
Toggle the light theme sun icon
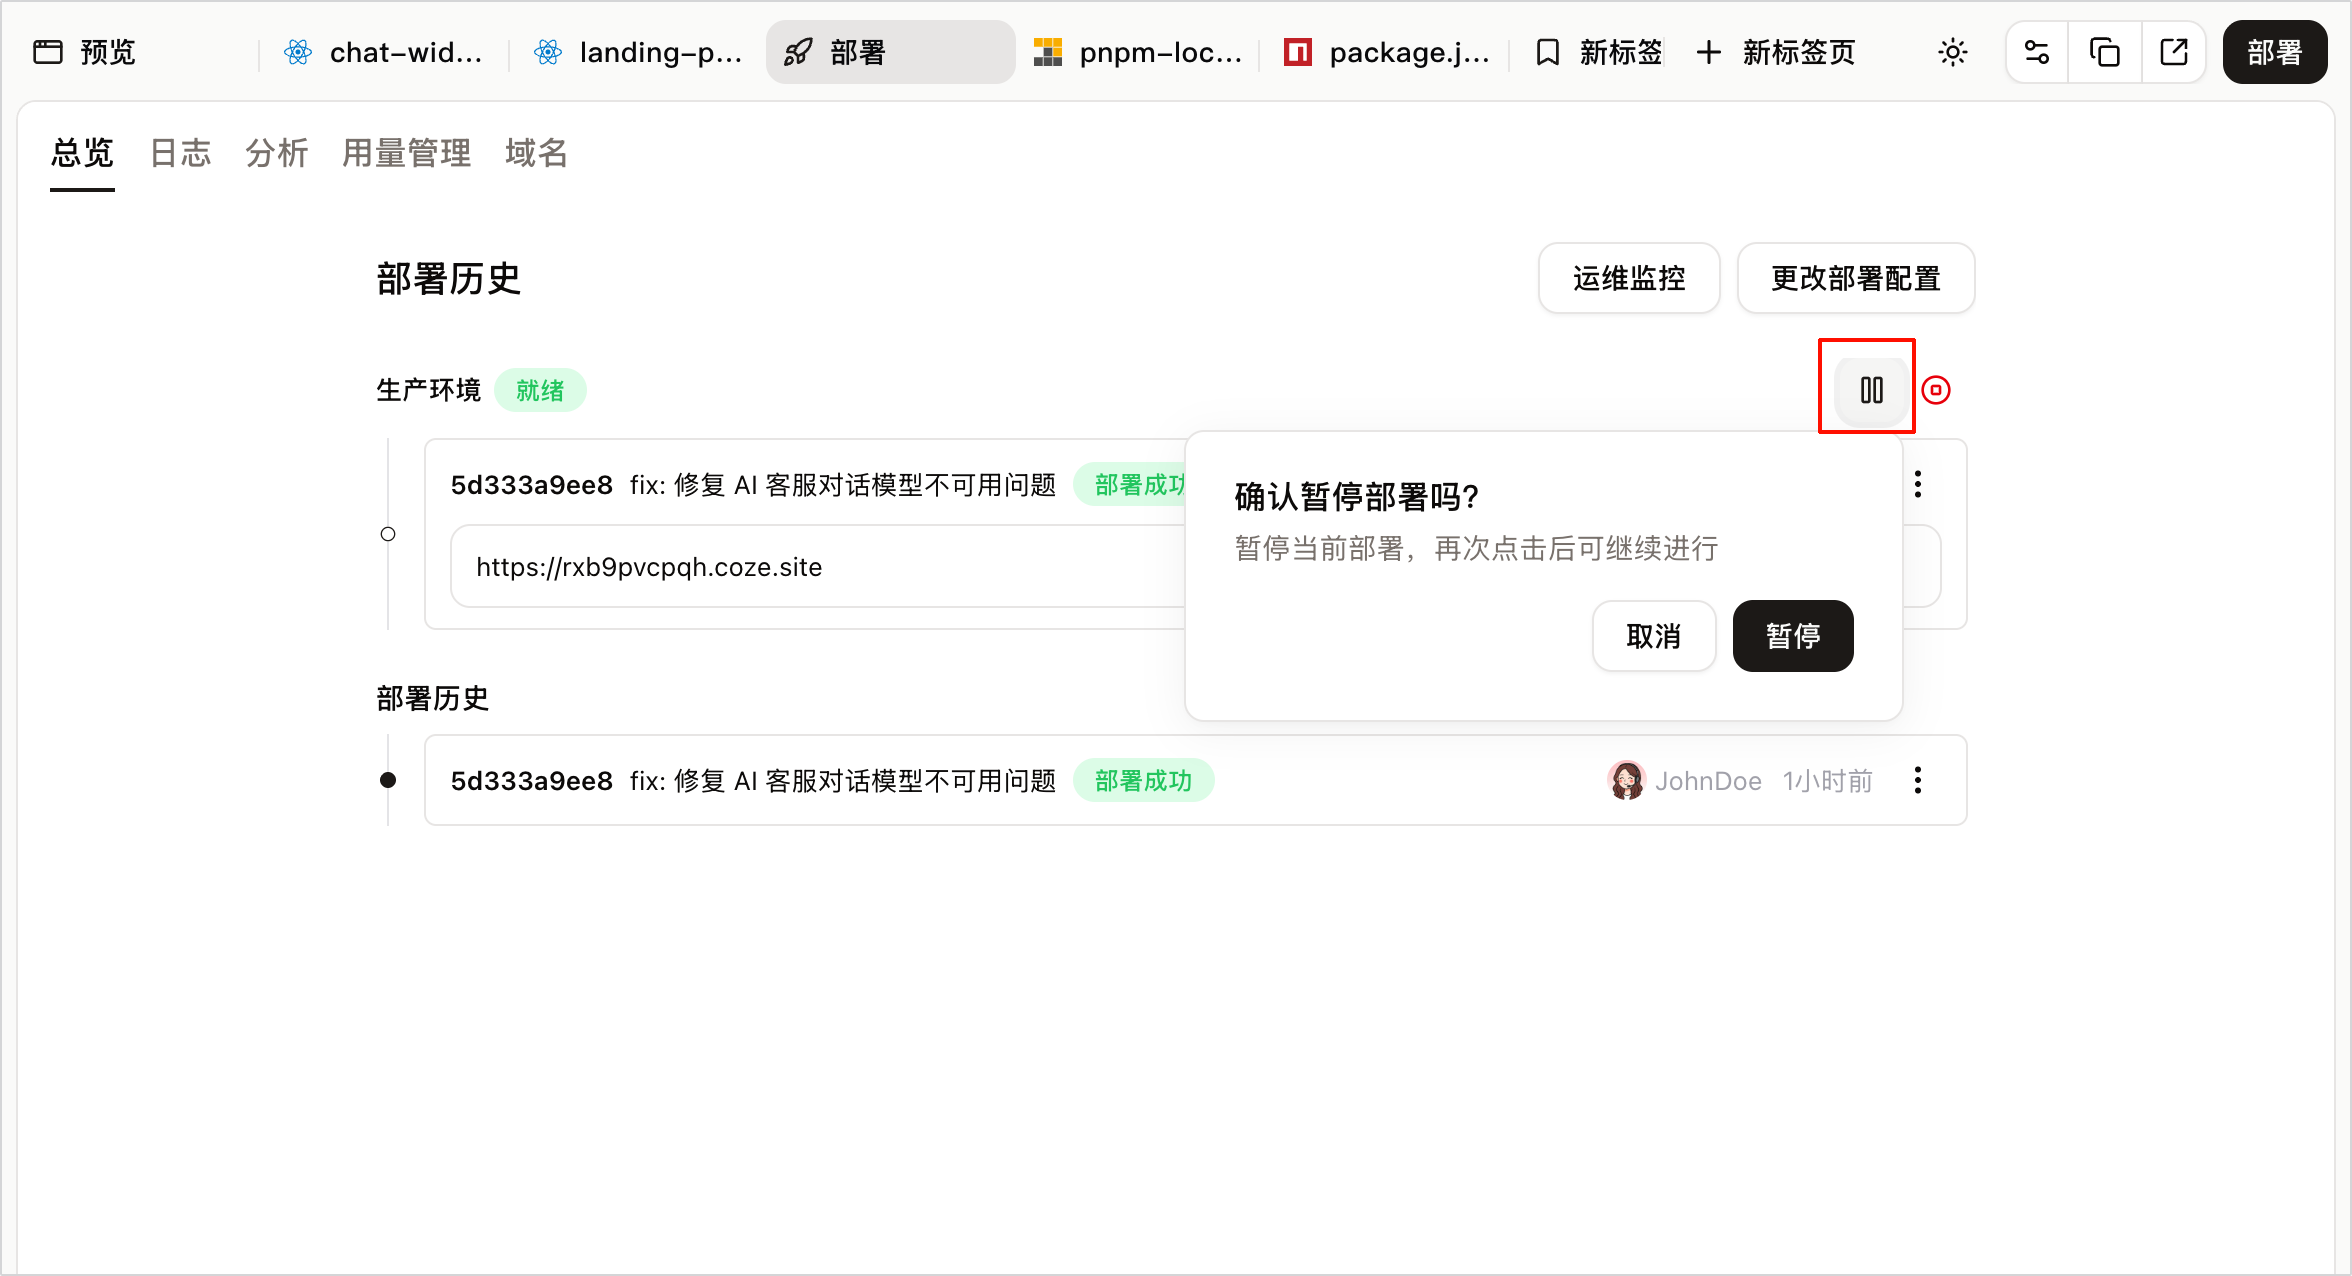(x=1952, y=52)
